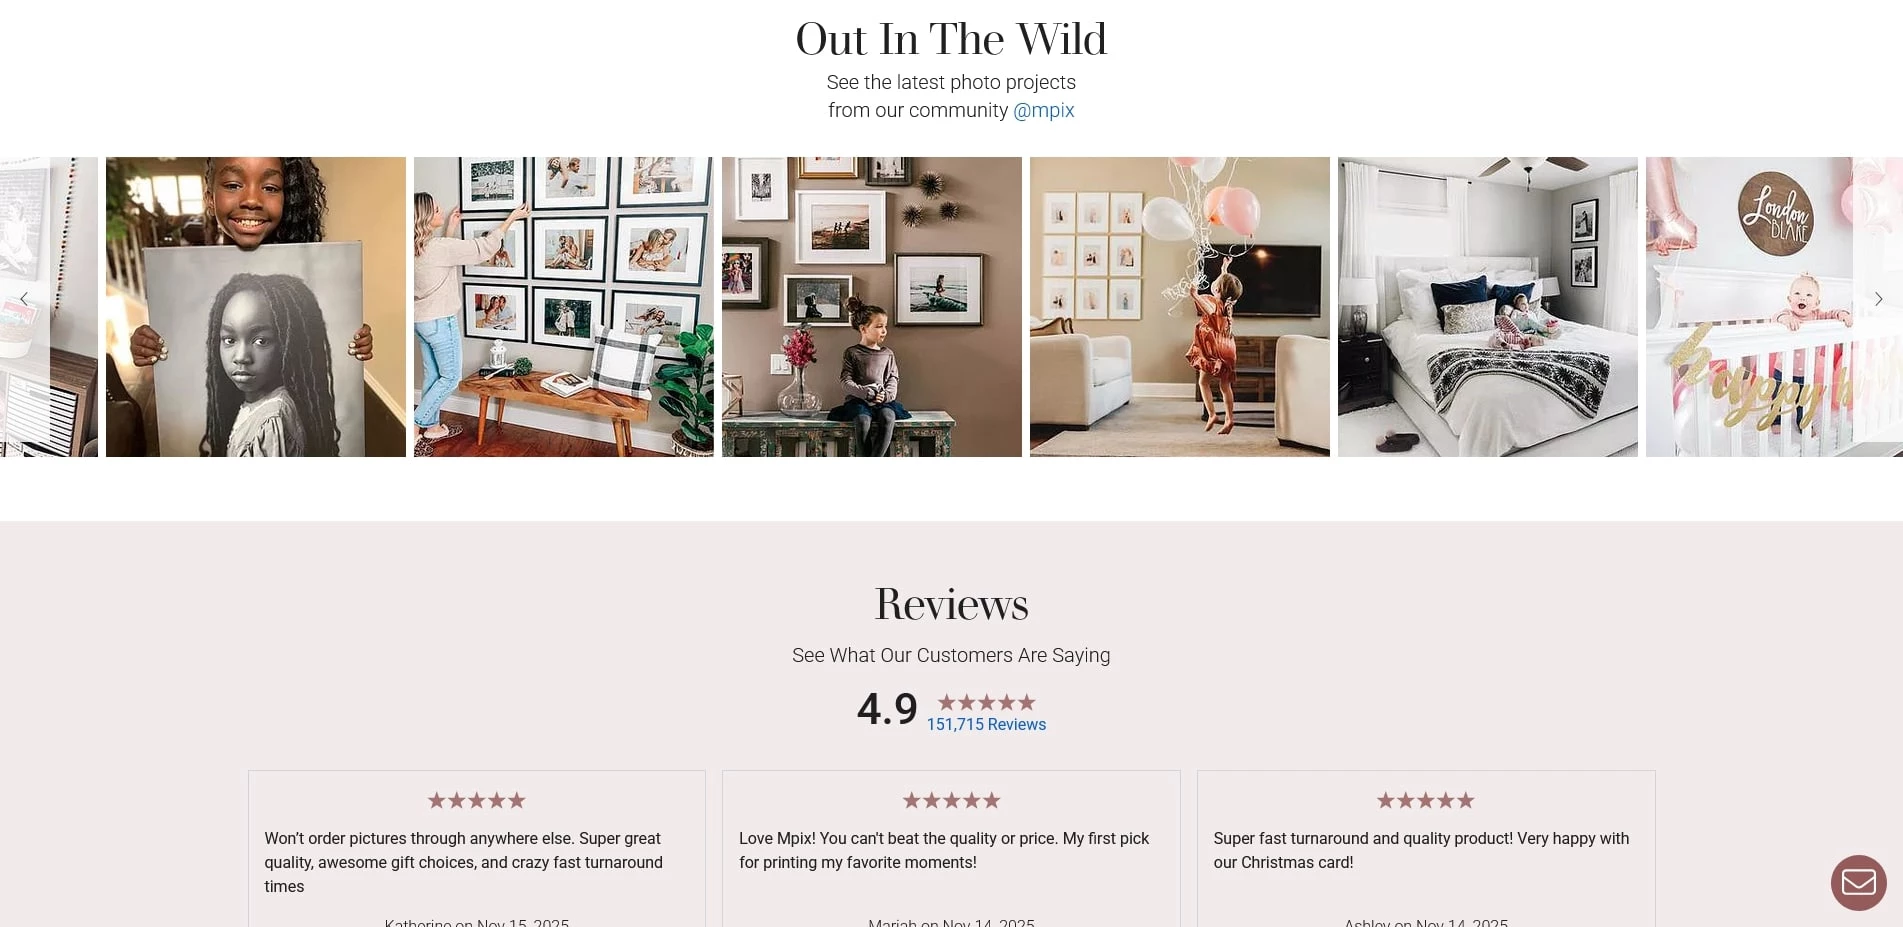This screenshot has height=927, width=1903.
Task: Click the 4.9 rating score
Action: 887,709
